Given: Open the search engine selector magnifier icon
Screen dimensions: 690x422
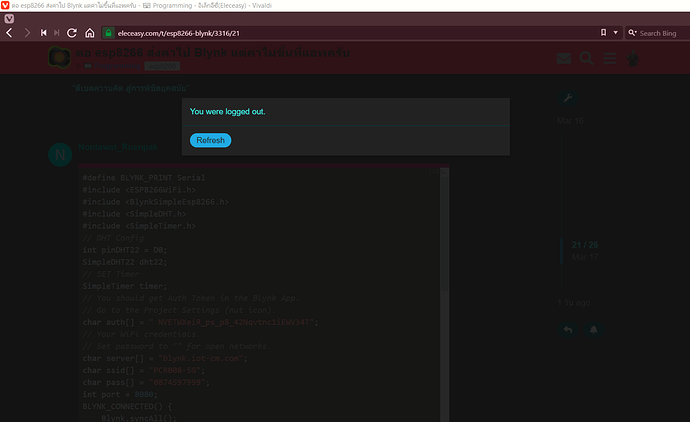Looking at the screenshot, I should coord(632,33).
